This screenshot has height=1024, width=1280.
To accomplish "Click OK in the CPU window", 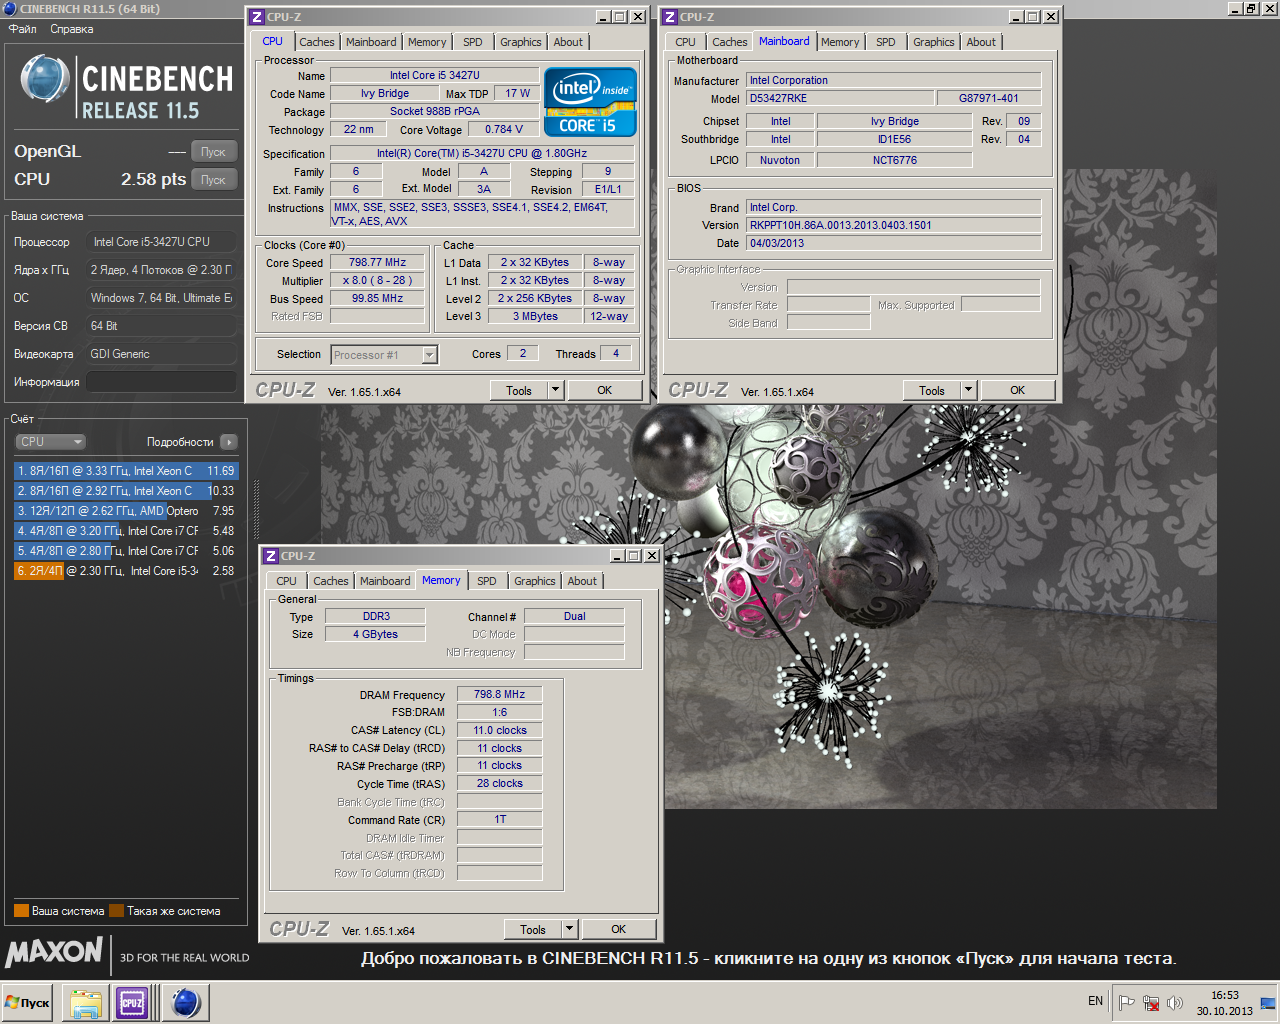I will tap(605, 391).
